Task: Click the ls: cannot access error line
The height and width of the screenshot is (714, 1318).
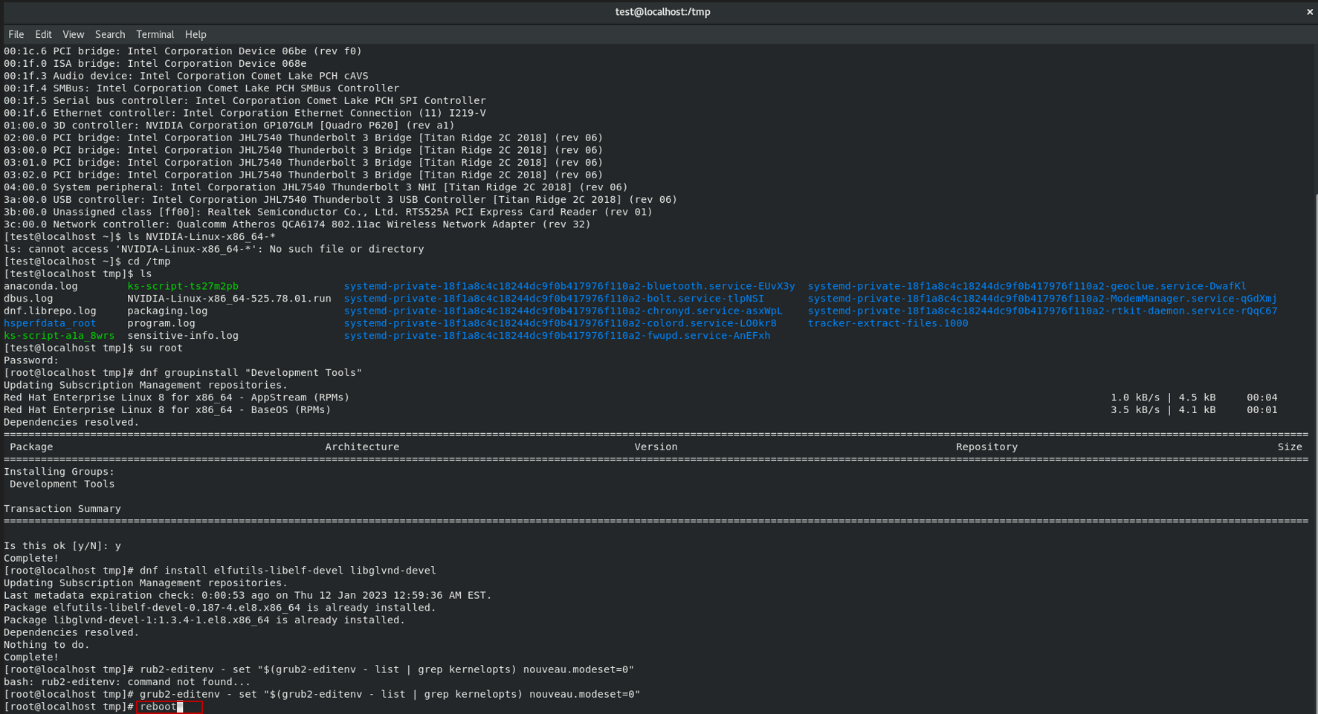Action: click(214, 249)
